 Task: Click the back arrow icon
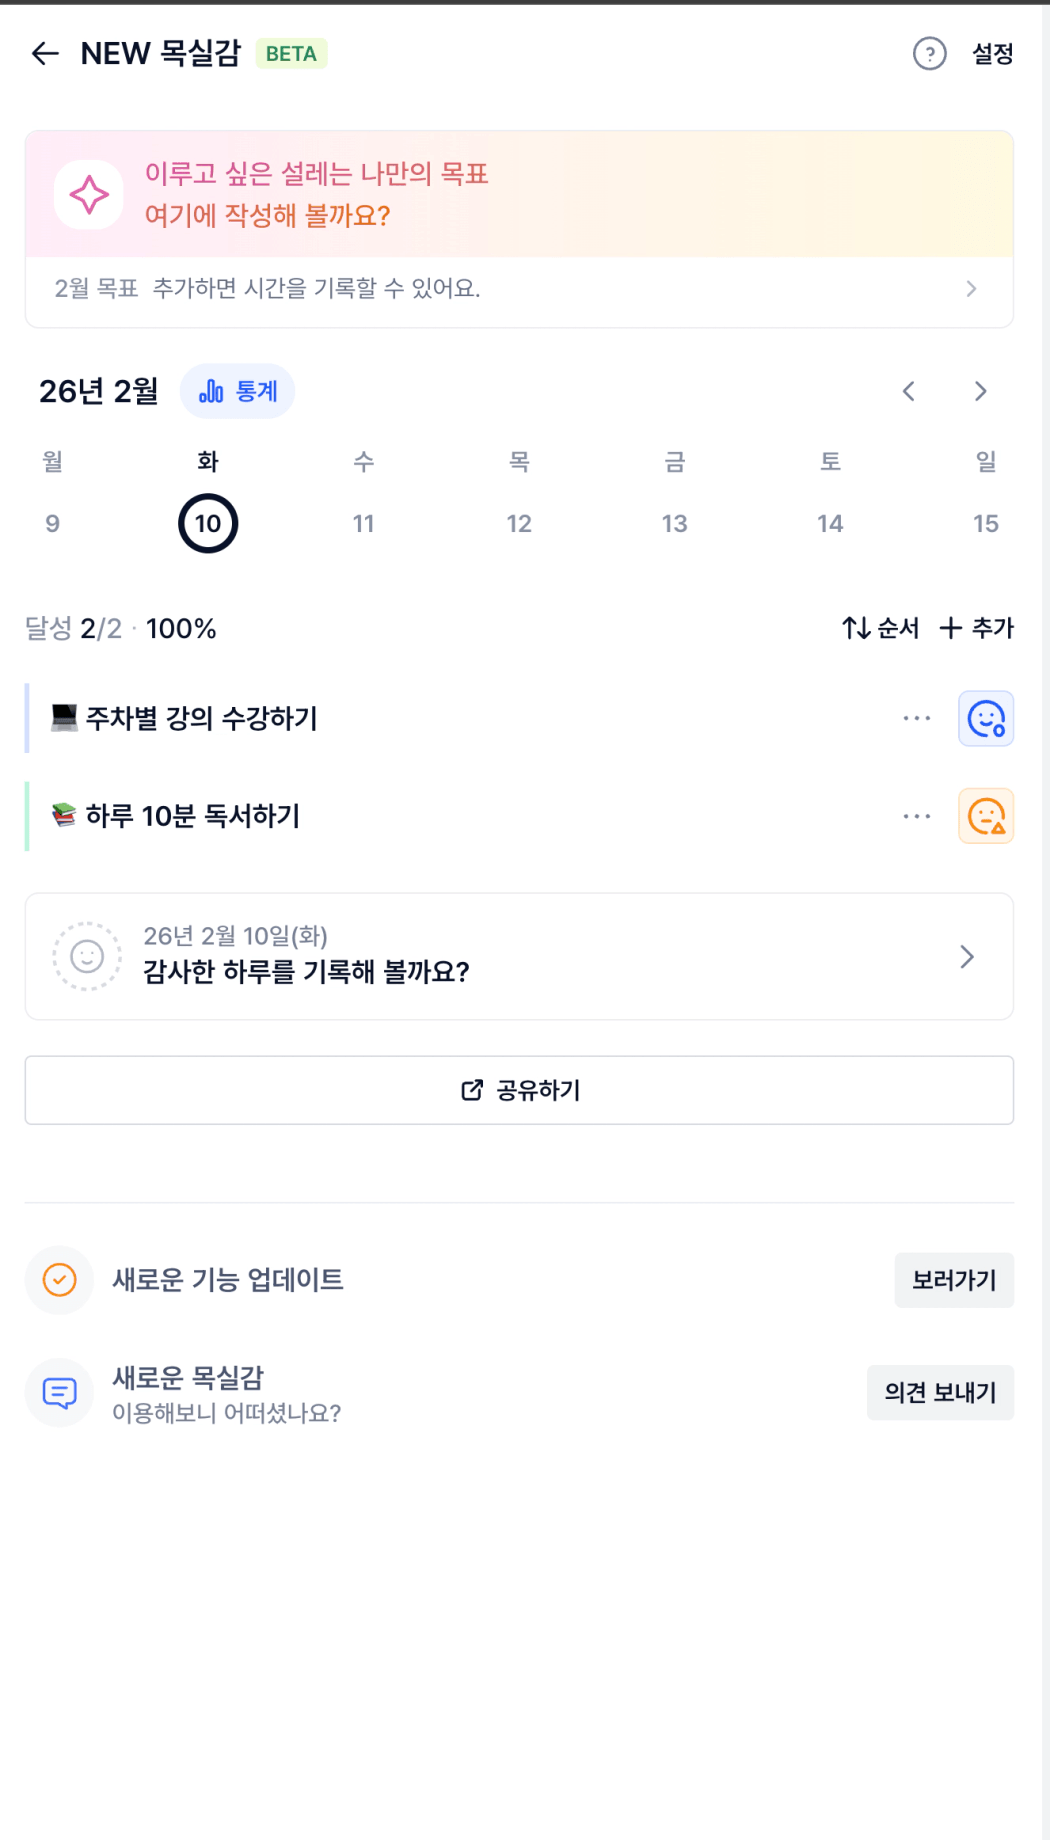pyautogui.click(x=45, y=53)
